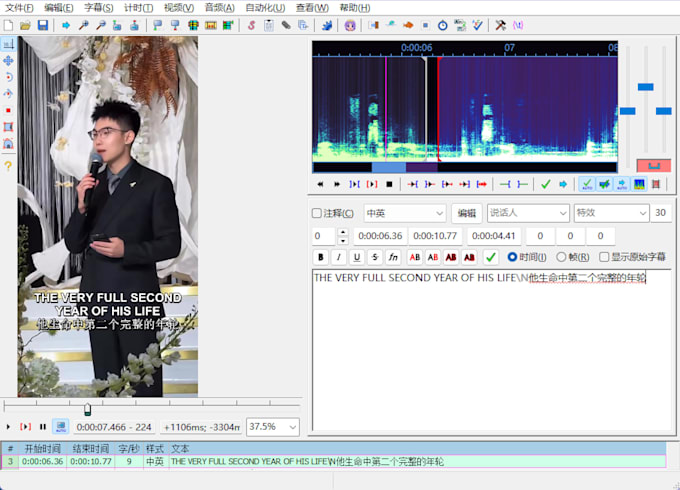Viewport: 680px width, 490px height.
Task: Open the Attachments paperclip icon
Action: tap(286, 25)
